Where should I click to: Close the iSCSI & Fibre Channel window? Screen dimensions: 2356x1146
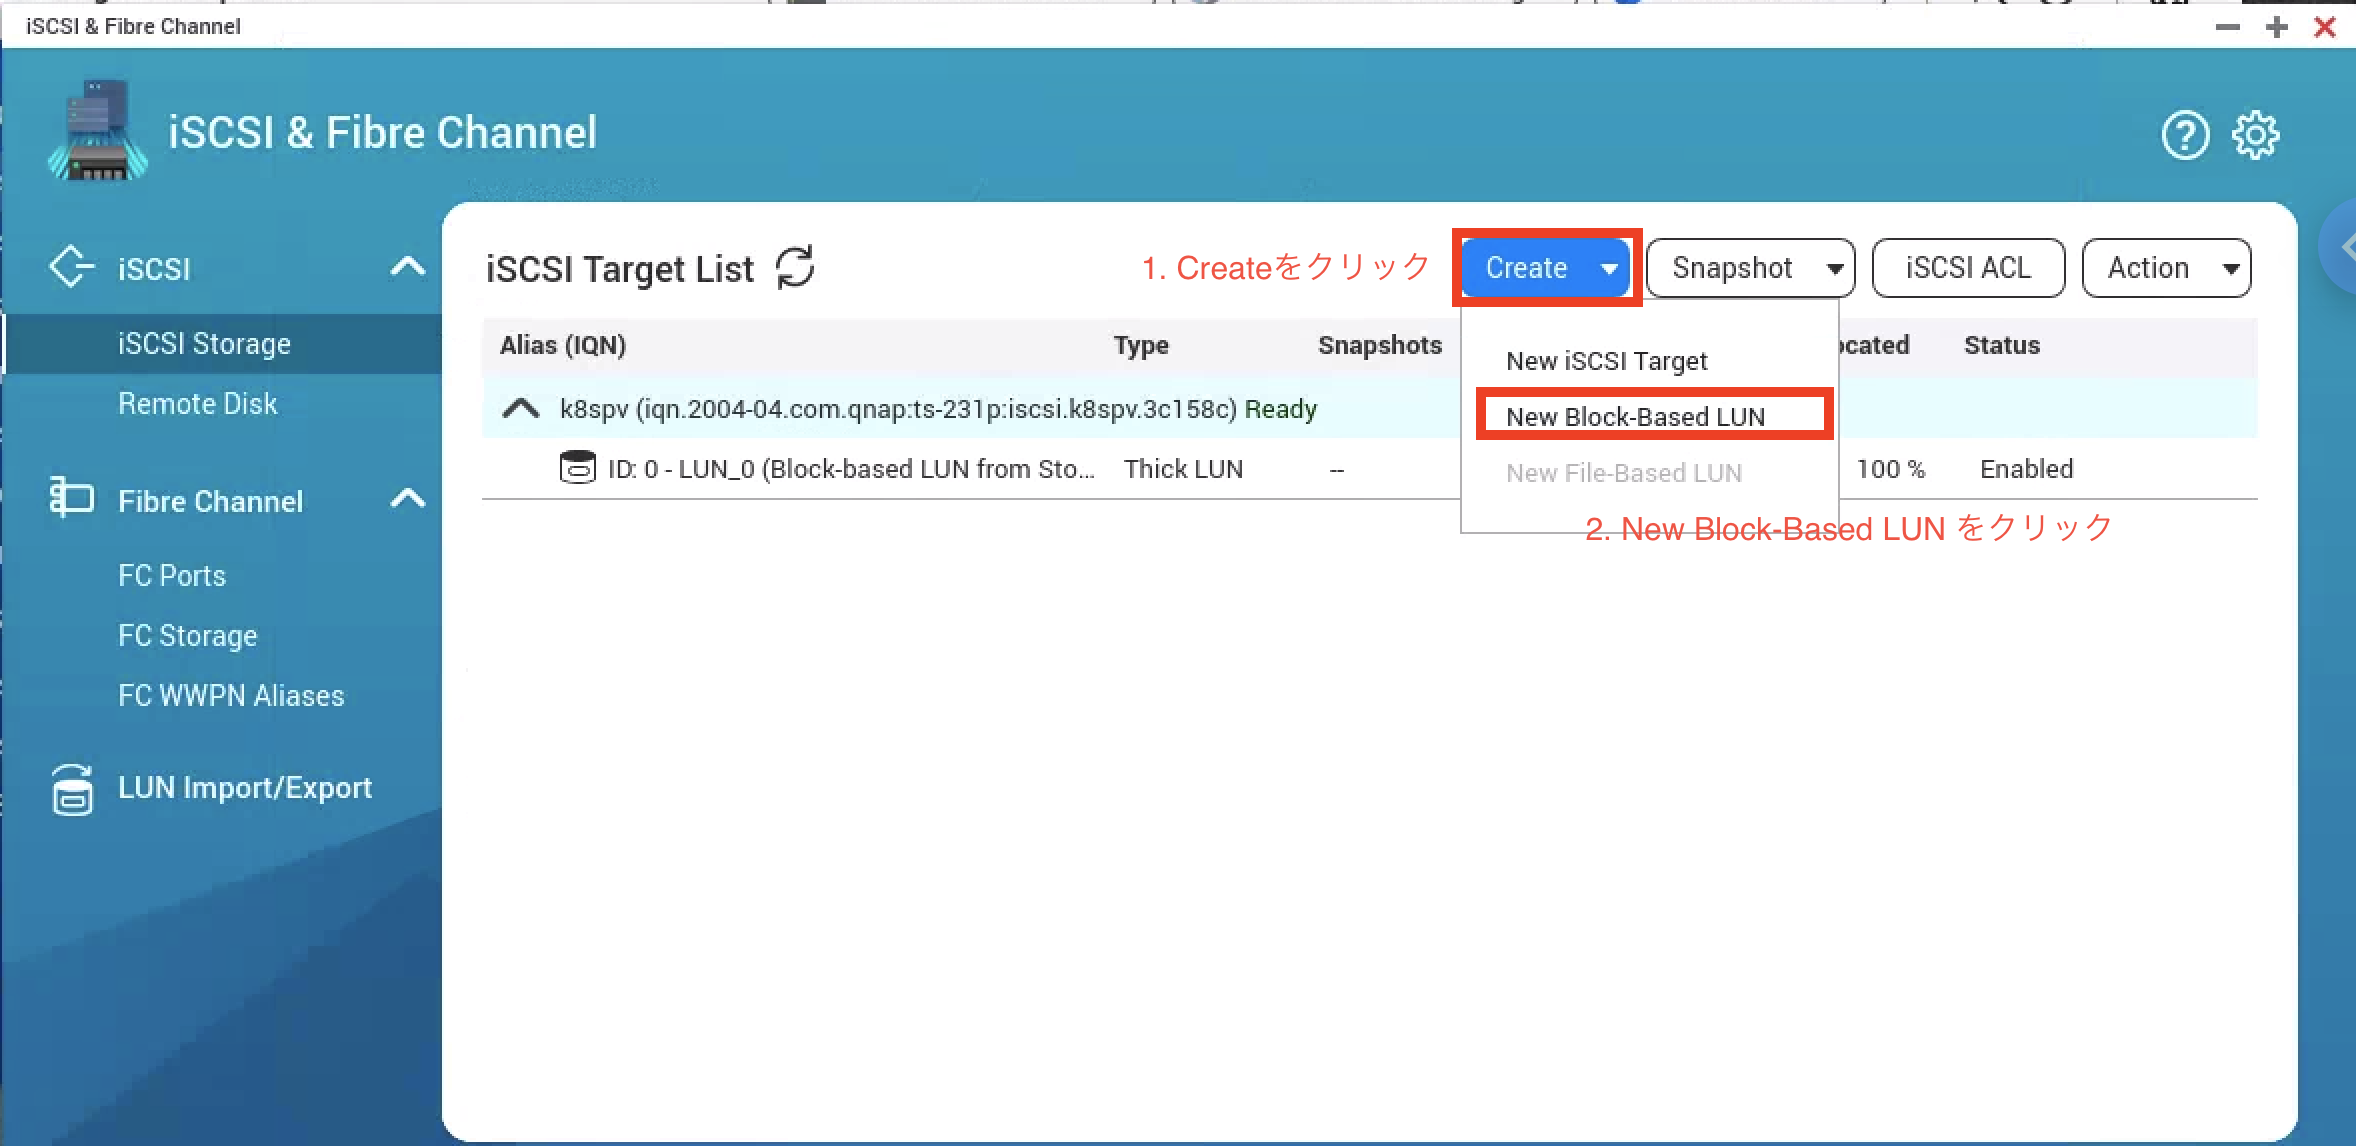[x=2325, y=27]
